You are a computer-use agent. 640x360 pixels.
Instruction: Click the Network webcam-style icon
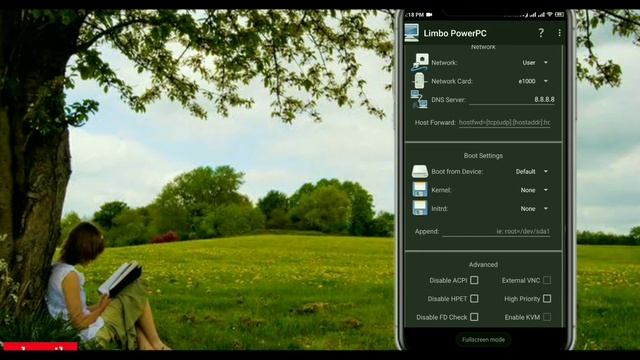tap(420, 62)
